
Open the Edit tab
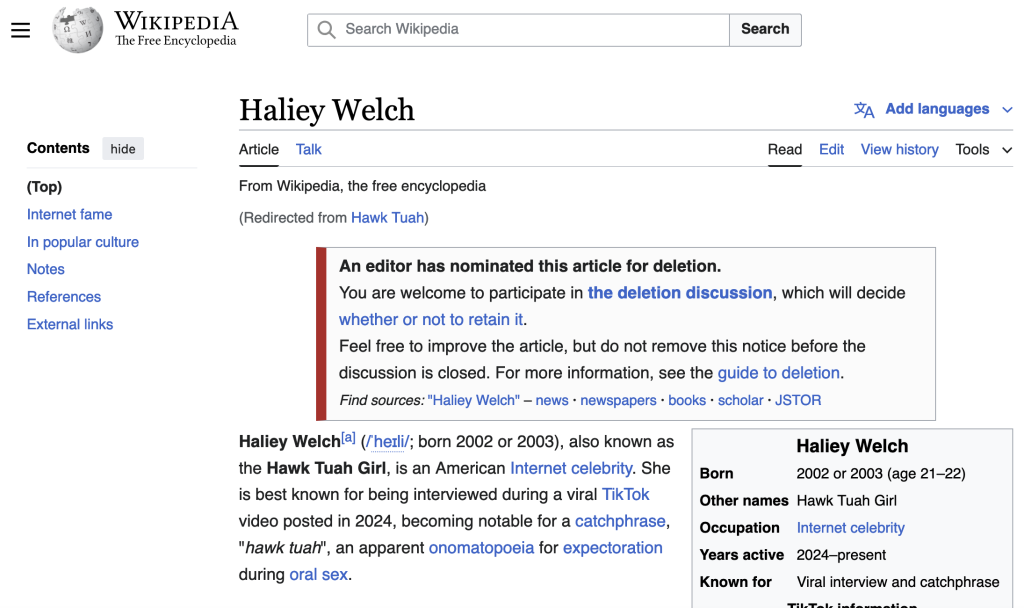point(831,150)
